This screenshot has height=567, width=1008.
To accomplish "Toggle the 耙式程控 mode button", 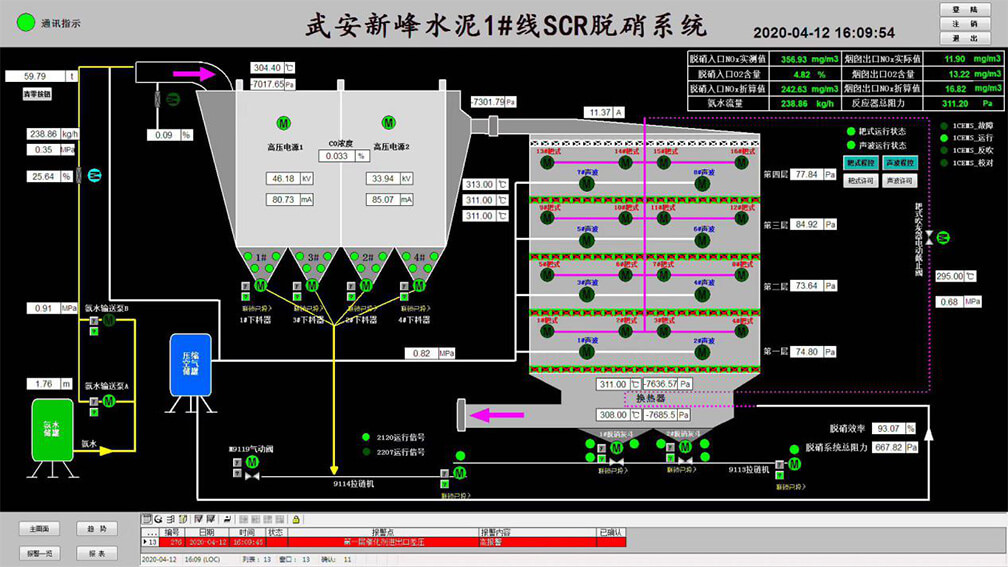I will (861, 162).
